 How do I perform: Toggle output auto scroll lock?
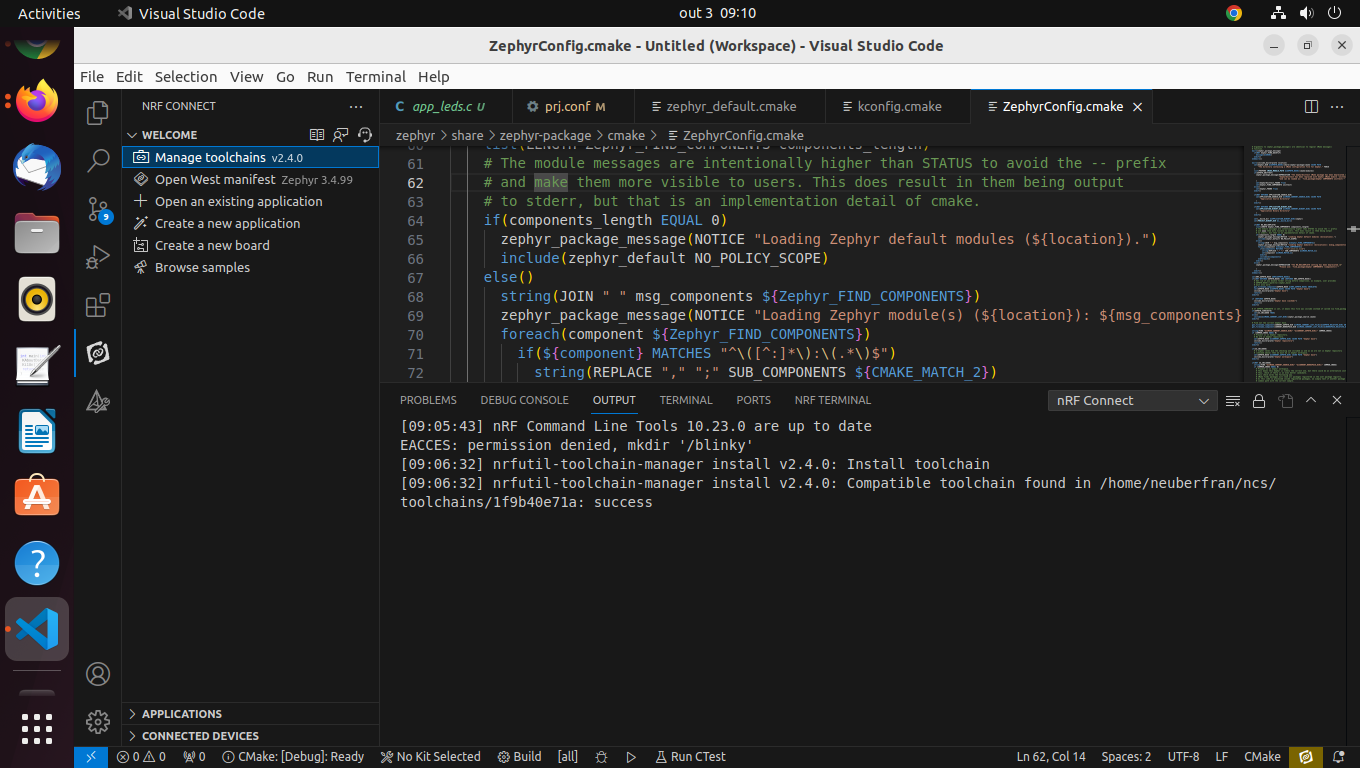(1259, 400)
